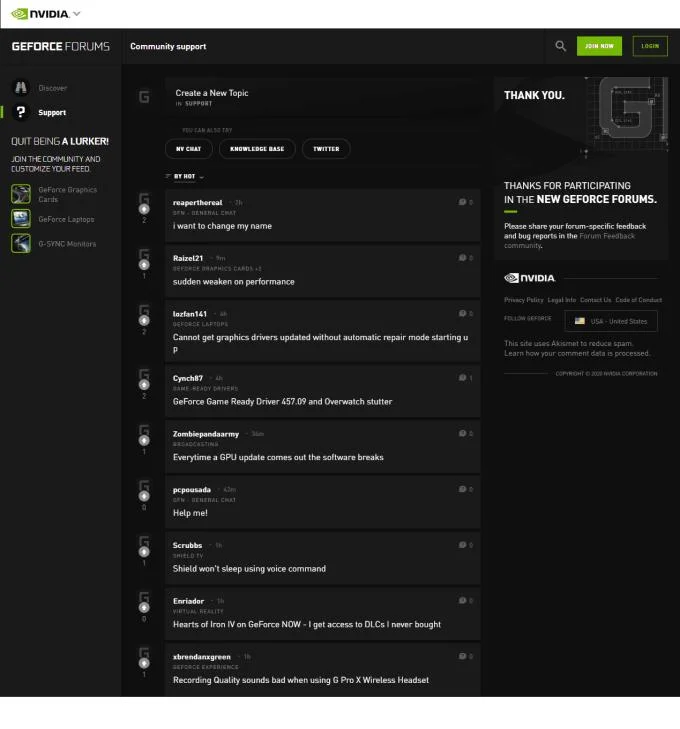
Task: Open the KNOWLEDGE BASE button
Action: (x=257, y=149)
